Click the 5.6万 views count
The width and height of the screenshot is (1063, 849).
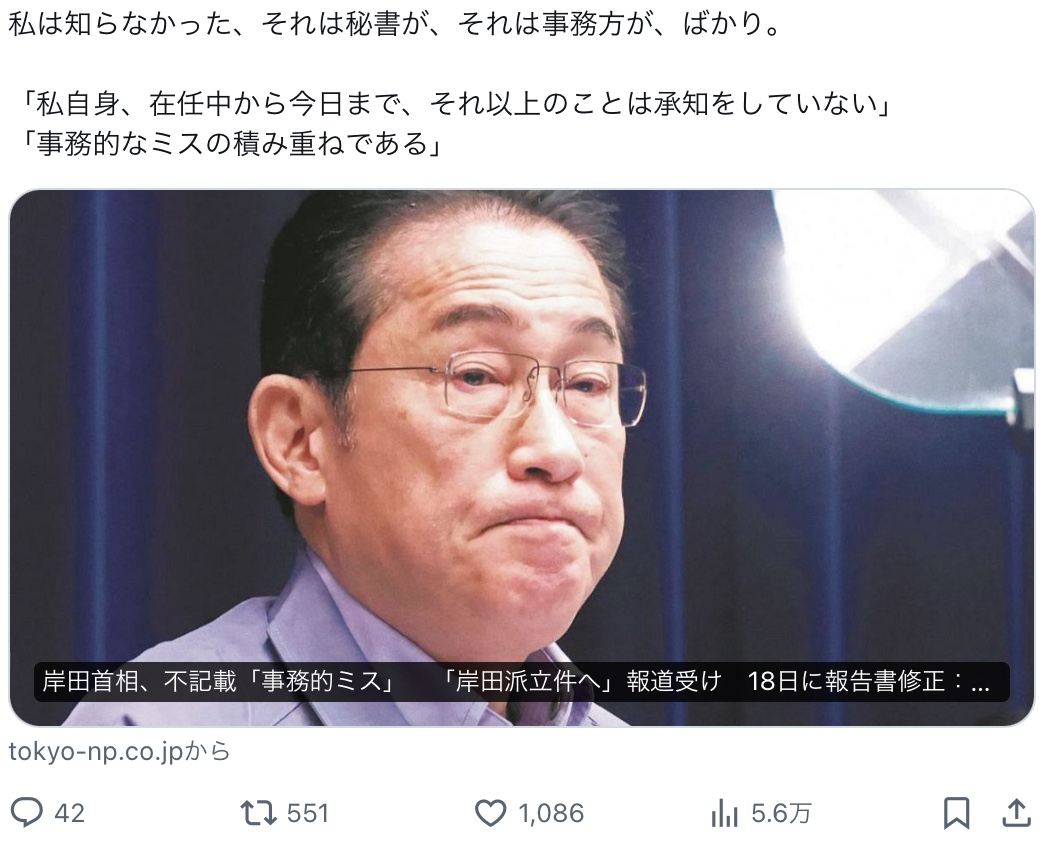[x=781, y=813]
